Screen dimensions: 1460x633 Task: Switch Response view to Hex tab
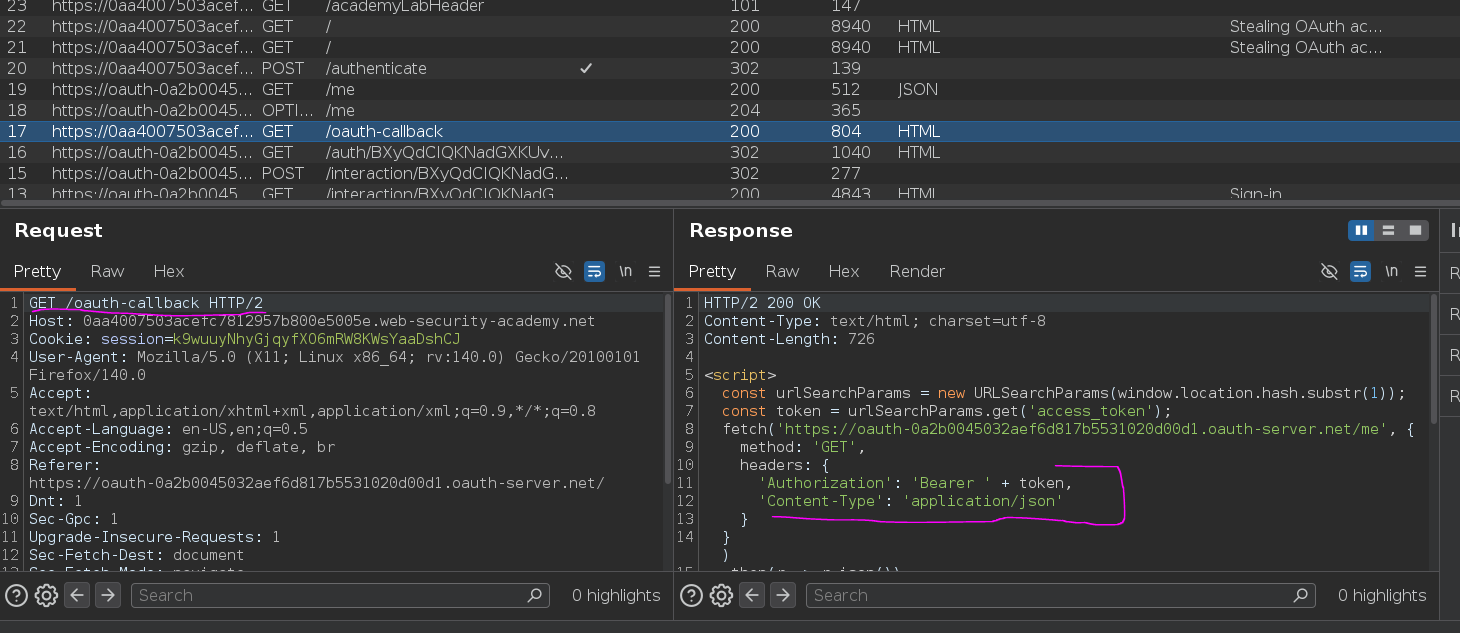[844, 271]
